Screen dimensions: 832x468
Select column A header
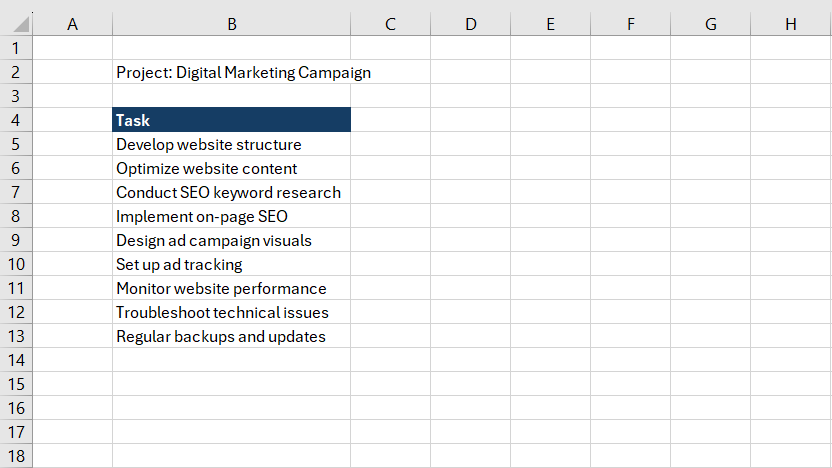click(72, 24)
